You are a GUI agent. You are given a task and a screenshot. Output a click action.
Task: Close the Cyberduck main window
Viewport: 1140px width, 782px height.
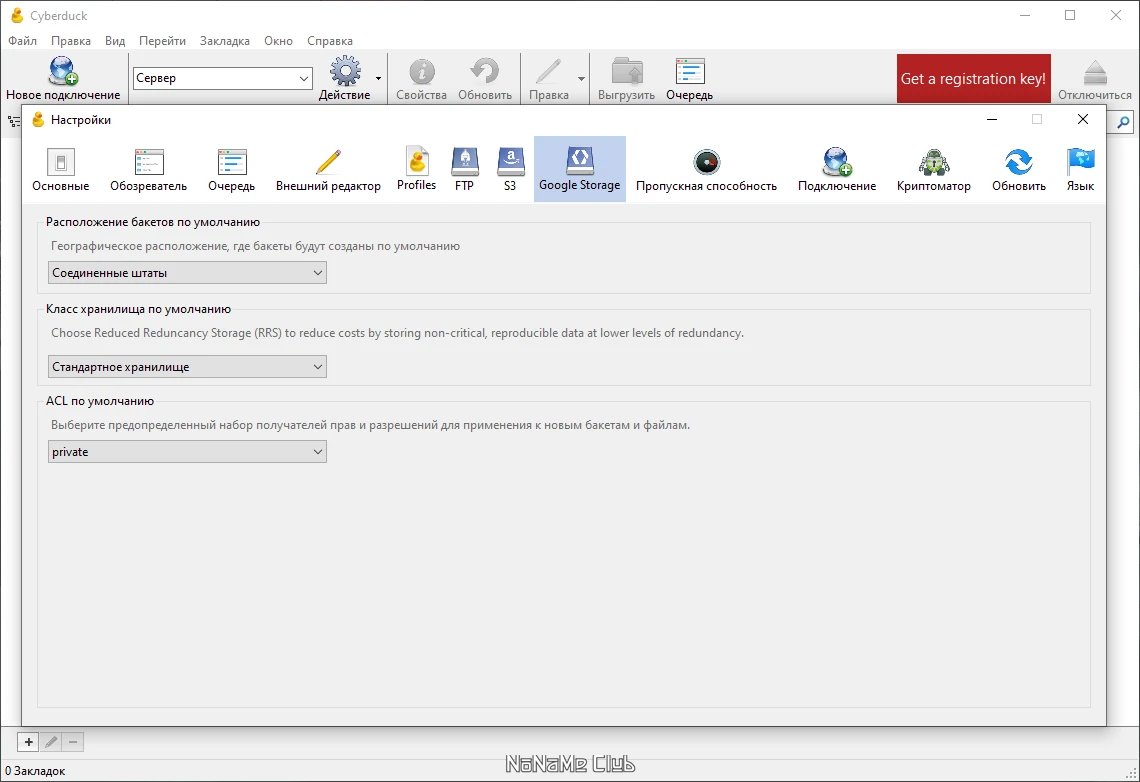(1116, 15)
